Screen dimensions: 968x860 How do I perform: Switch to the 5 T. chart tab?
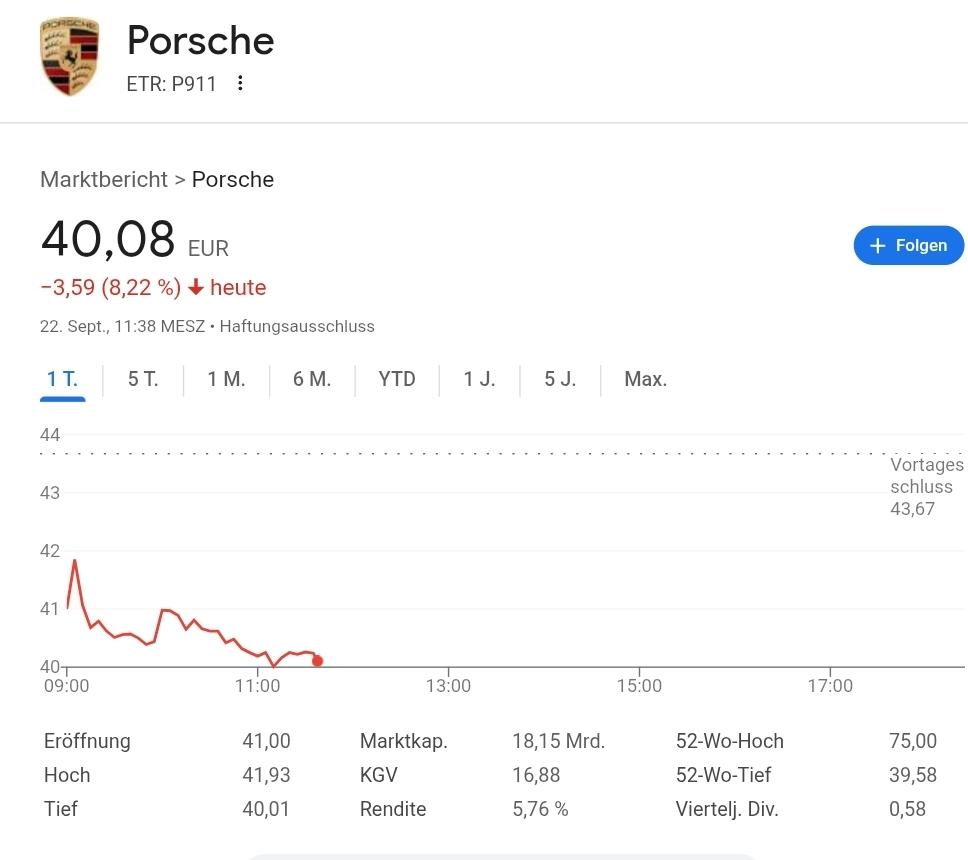coord(143,380)
